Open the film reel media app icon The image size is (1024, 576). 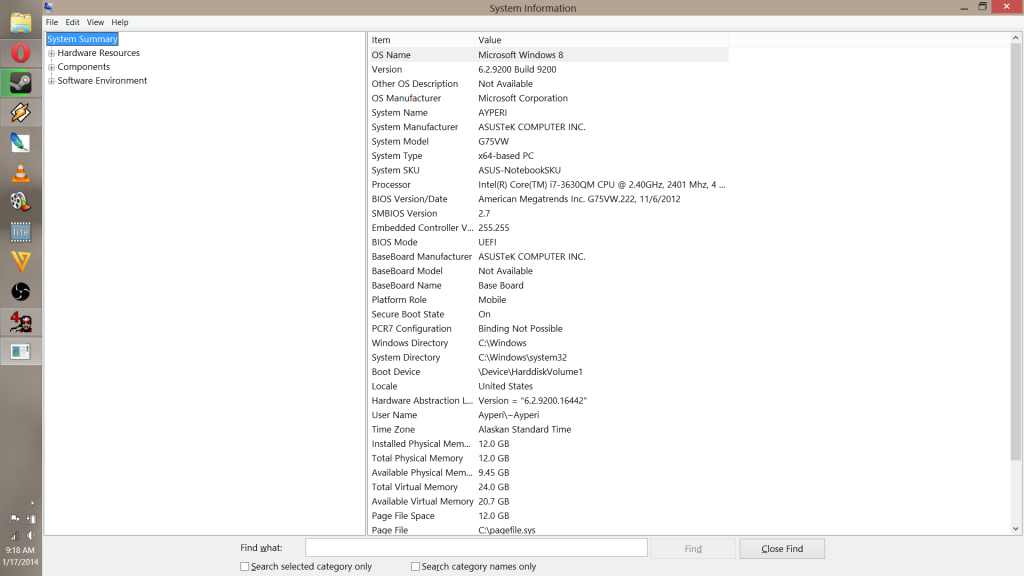[x=20, y=202]
